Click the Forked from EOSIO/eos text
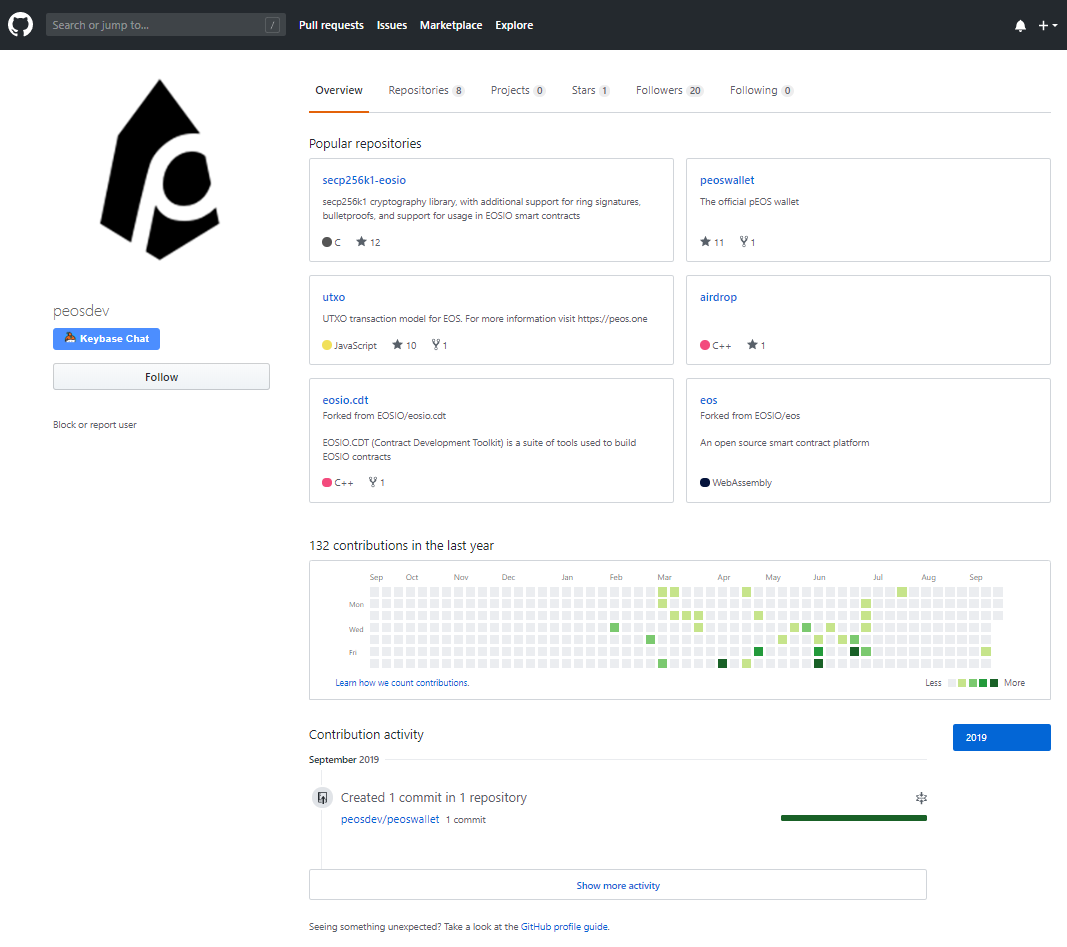Viewport: 1067px width, 947px height. pos(750,416)
